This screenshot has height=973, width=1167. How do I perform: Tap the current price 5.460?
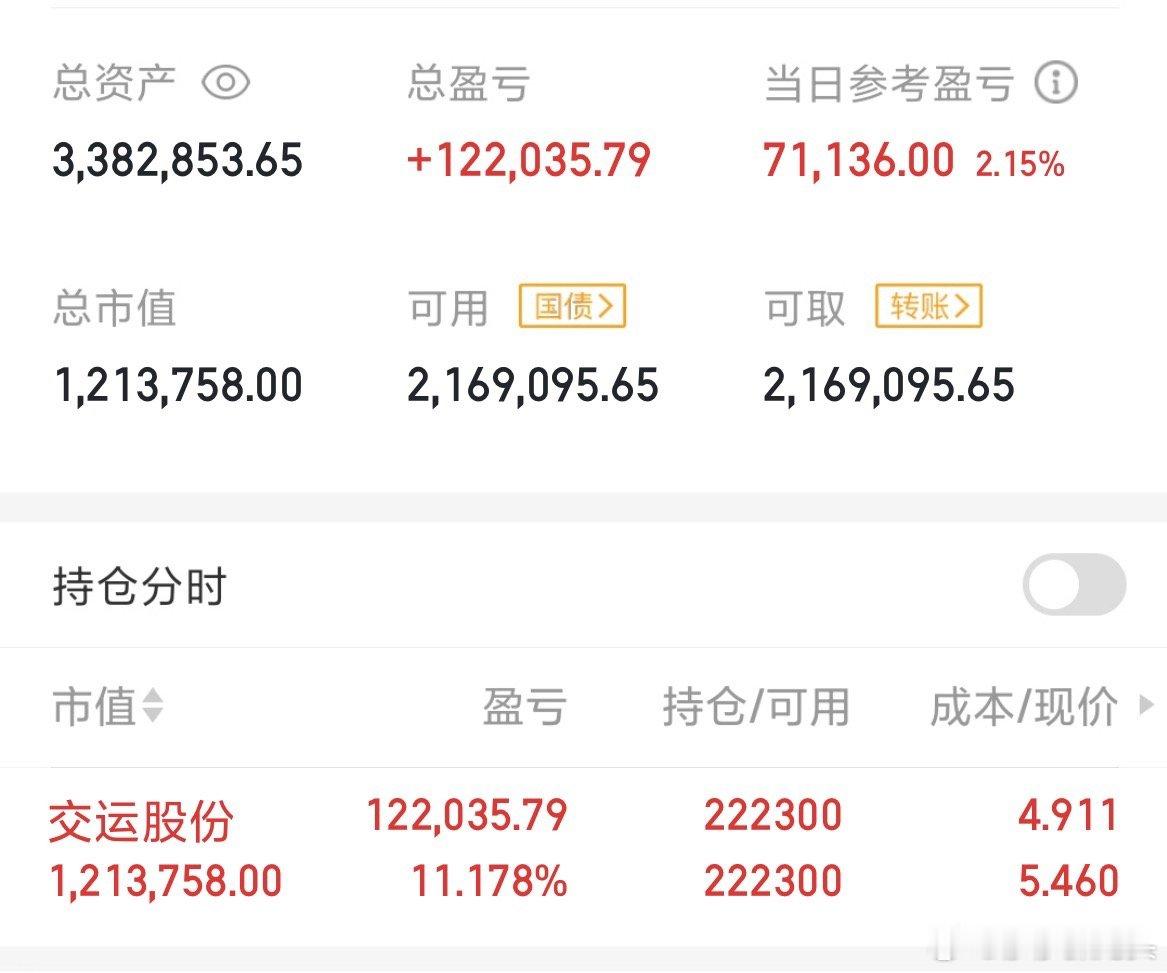(x=1068, y=881)
